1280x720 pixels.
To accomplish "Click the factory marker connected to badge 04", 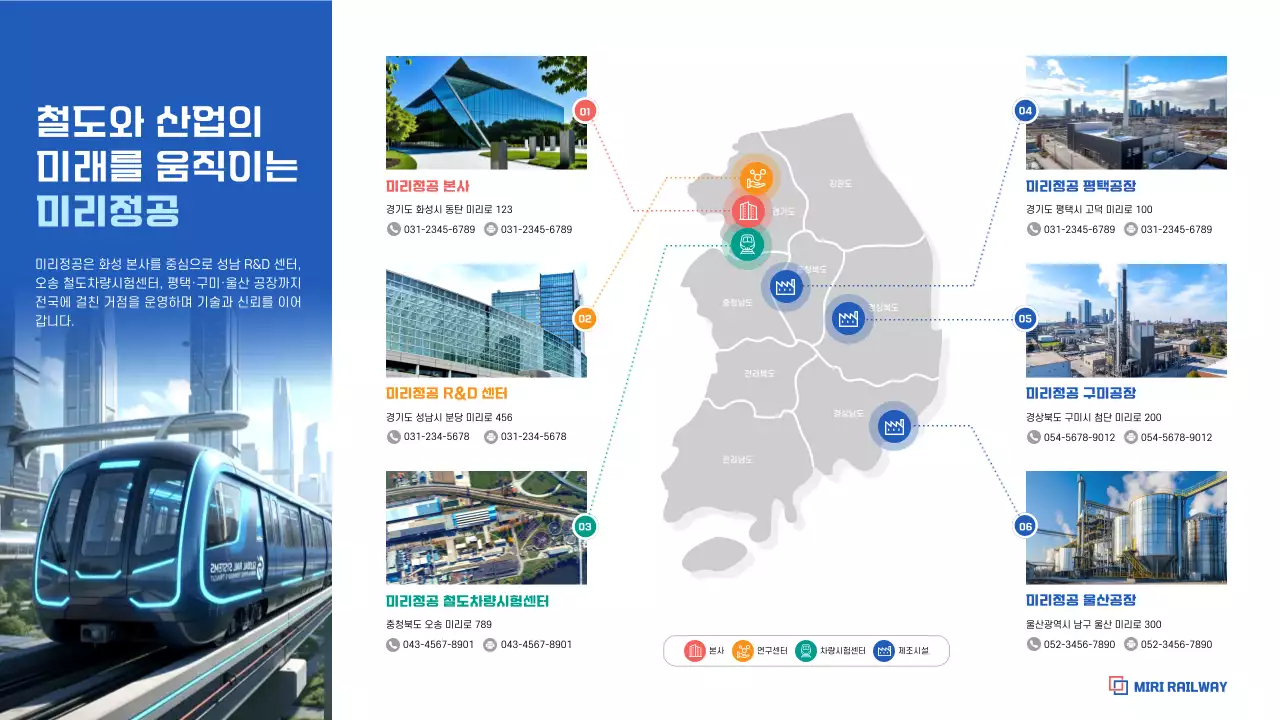I will click(784, 287).
